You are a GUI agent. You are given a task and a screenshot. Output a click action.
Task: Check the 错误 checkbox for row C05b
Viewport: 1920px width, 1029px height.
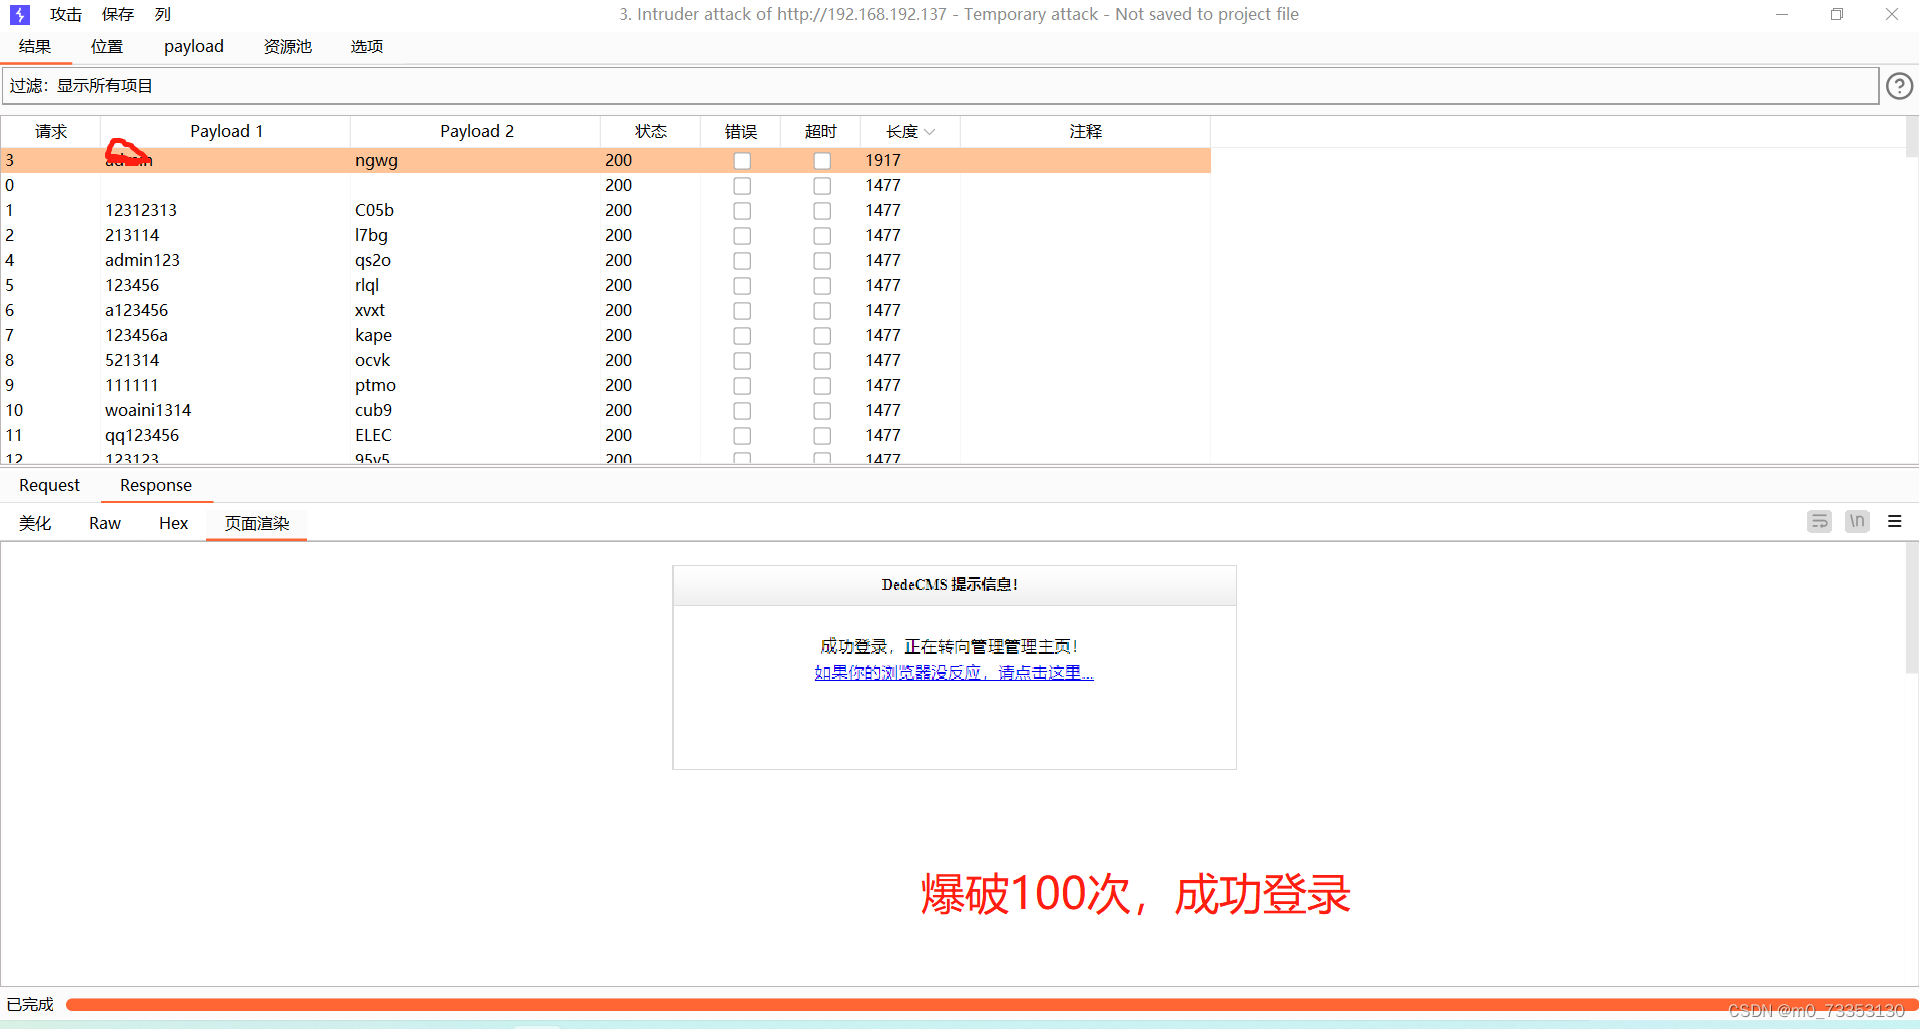(742, 211)
